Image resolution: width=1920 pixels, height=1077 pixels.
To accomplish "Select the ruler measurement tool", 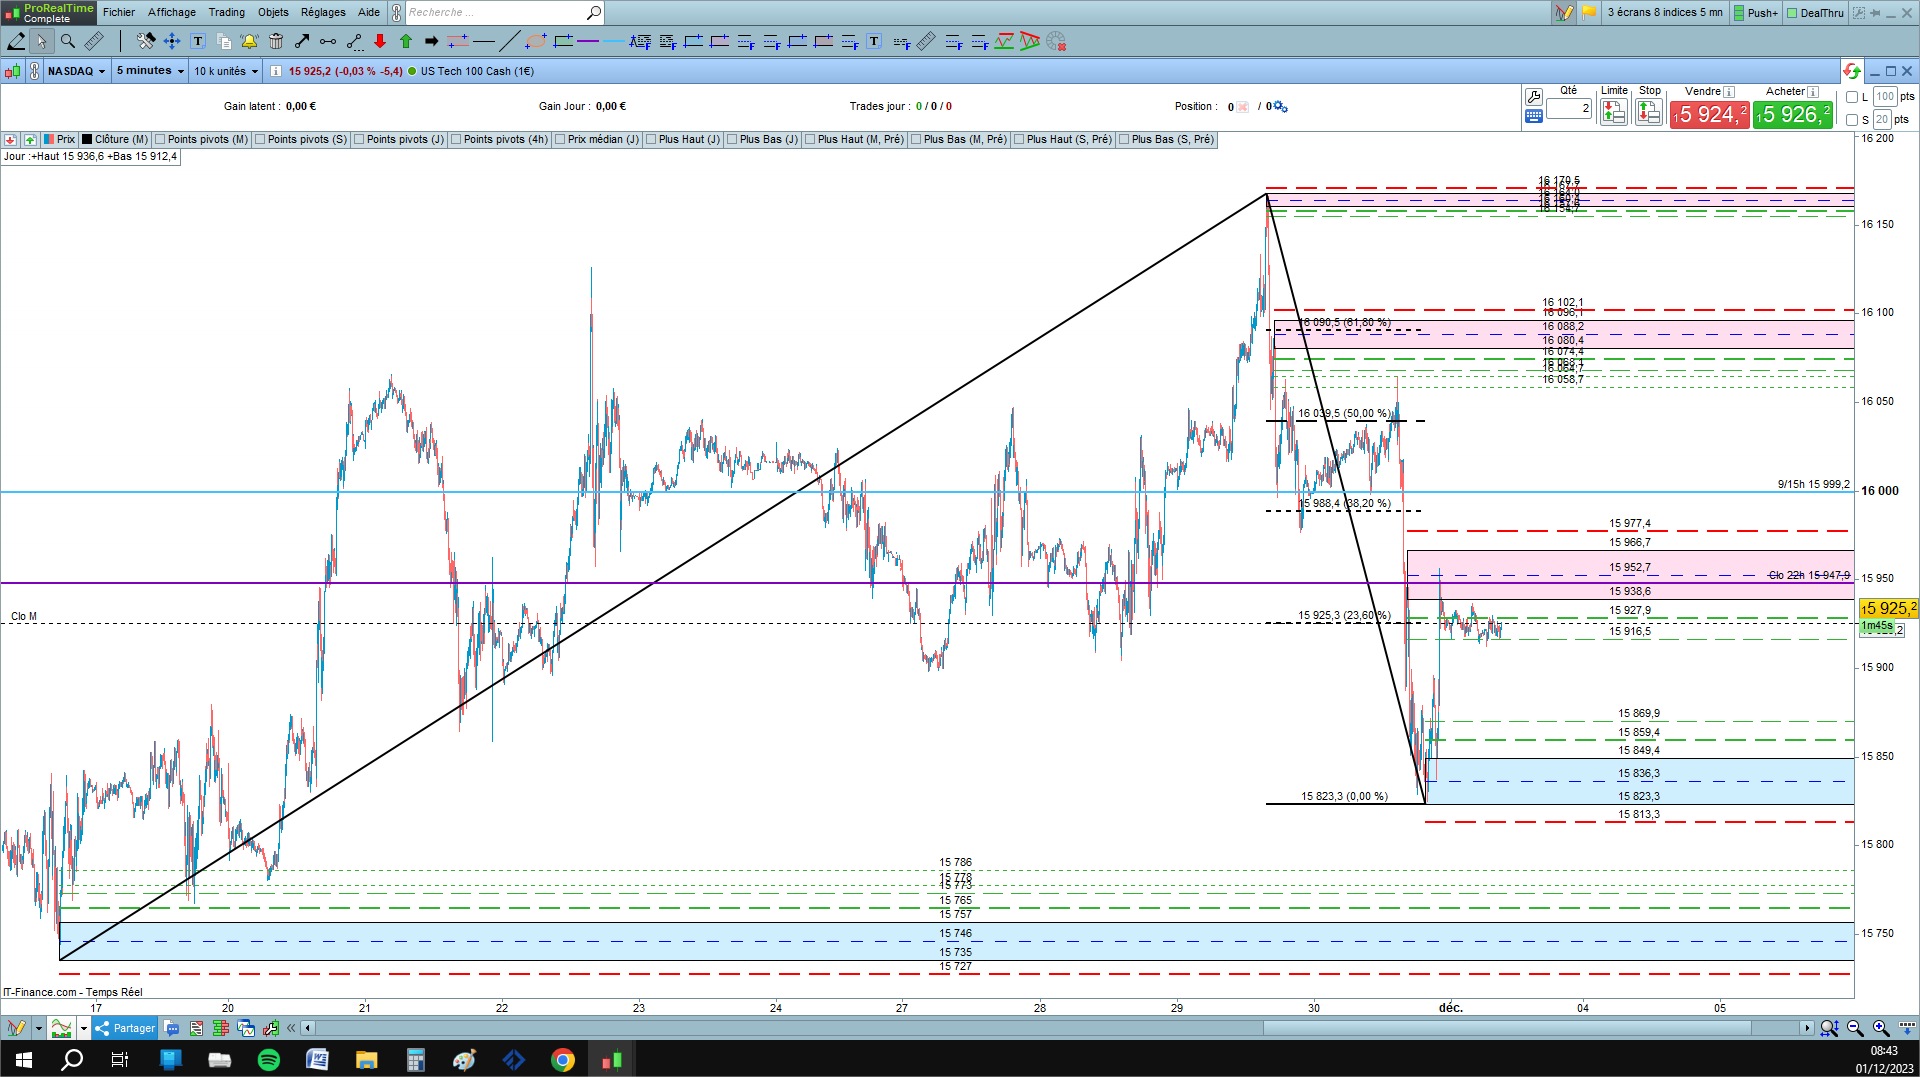I will 94,41.
